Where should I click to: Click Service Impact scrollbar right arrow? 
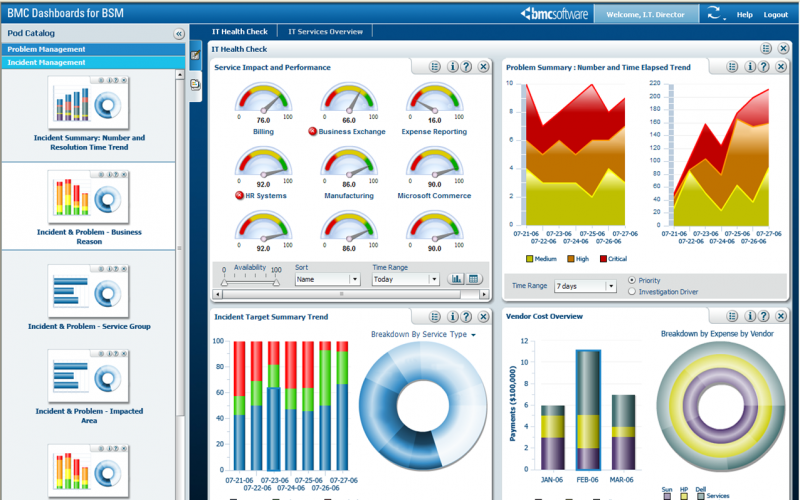pyautogui.click(x=484, y=294)
